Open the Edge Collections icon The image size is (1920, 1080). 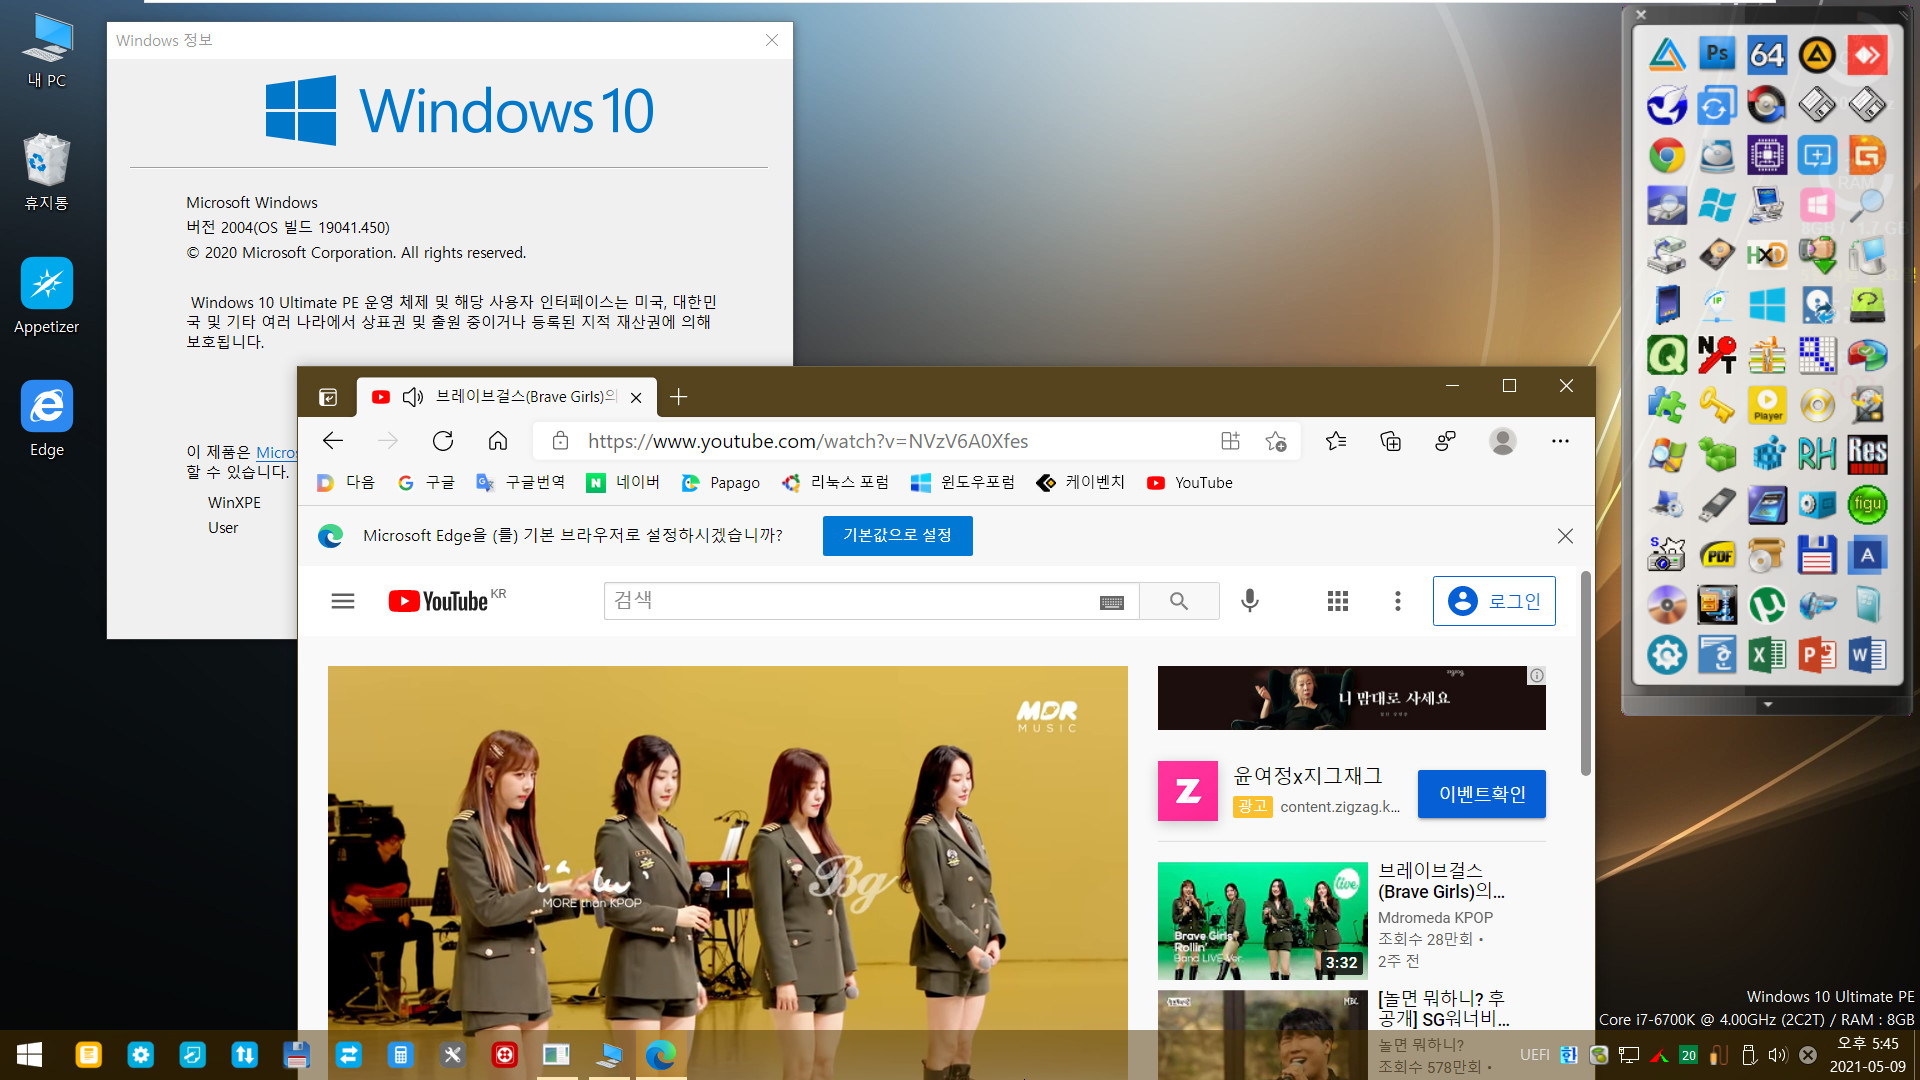pos(1390,441)
